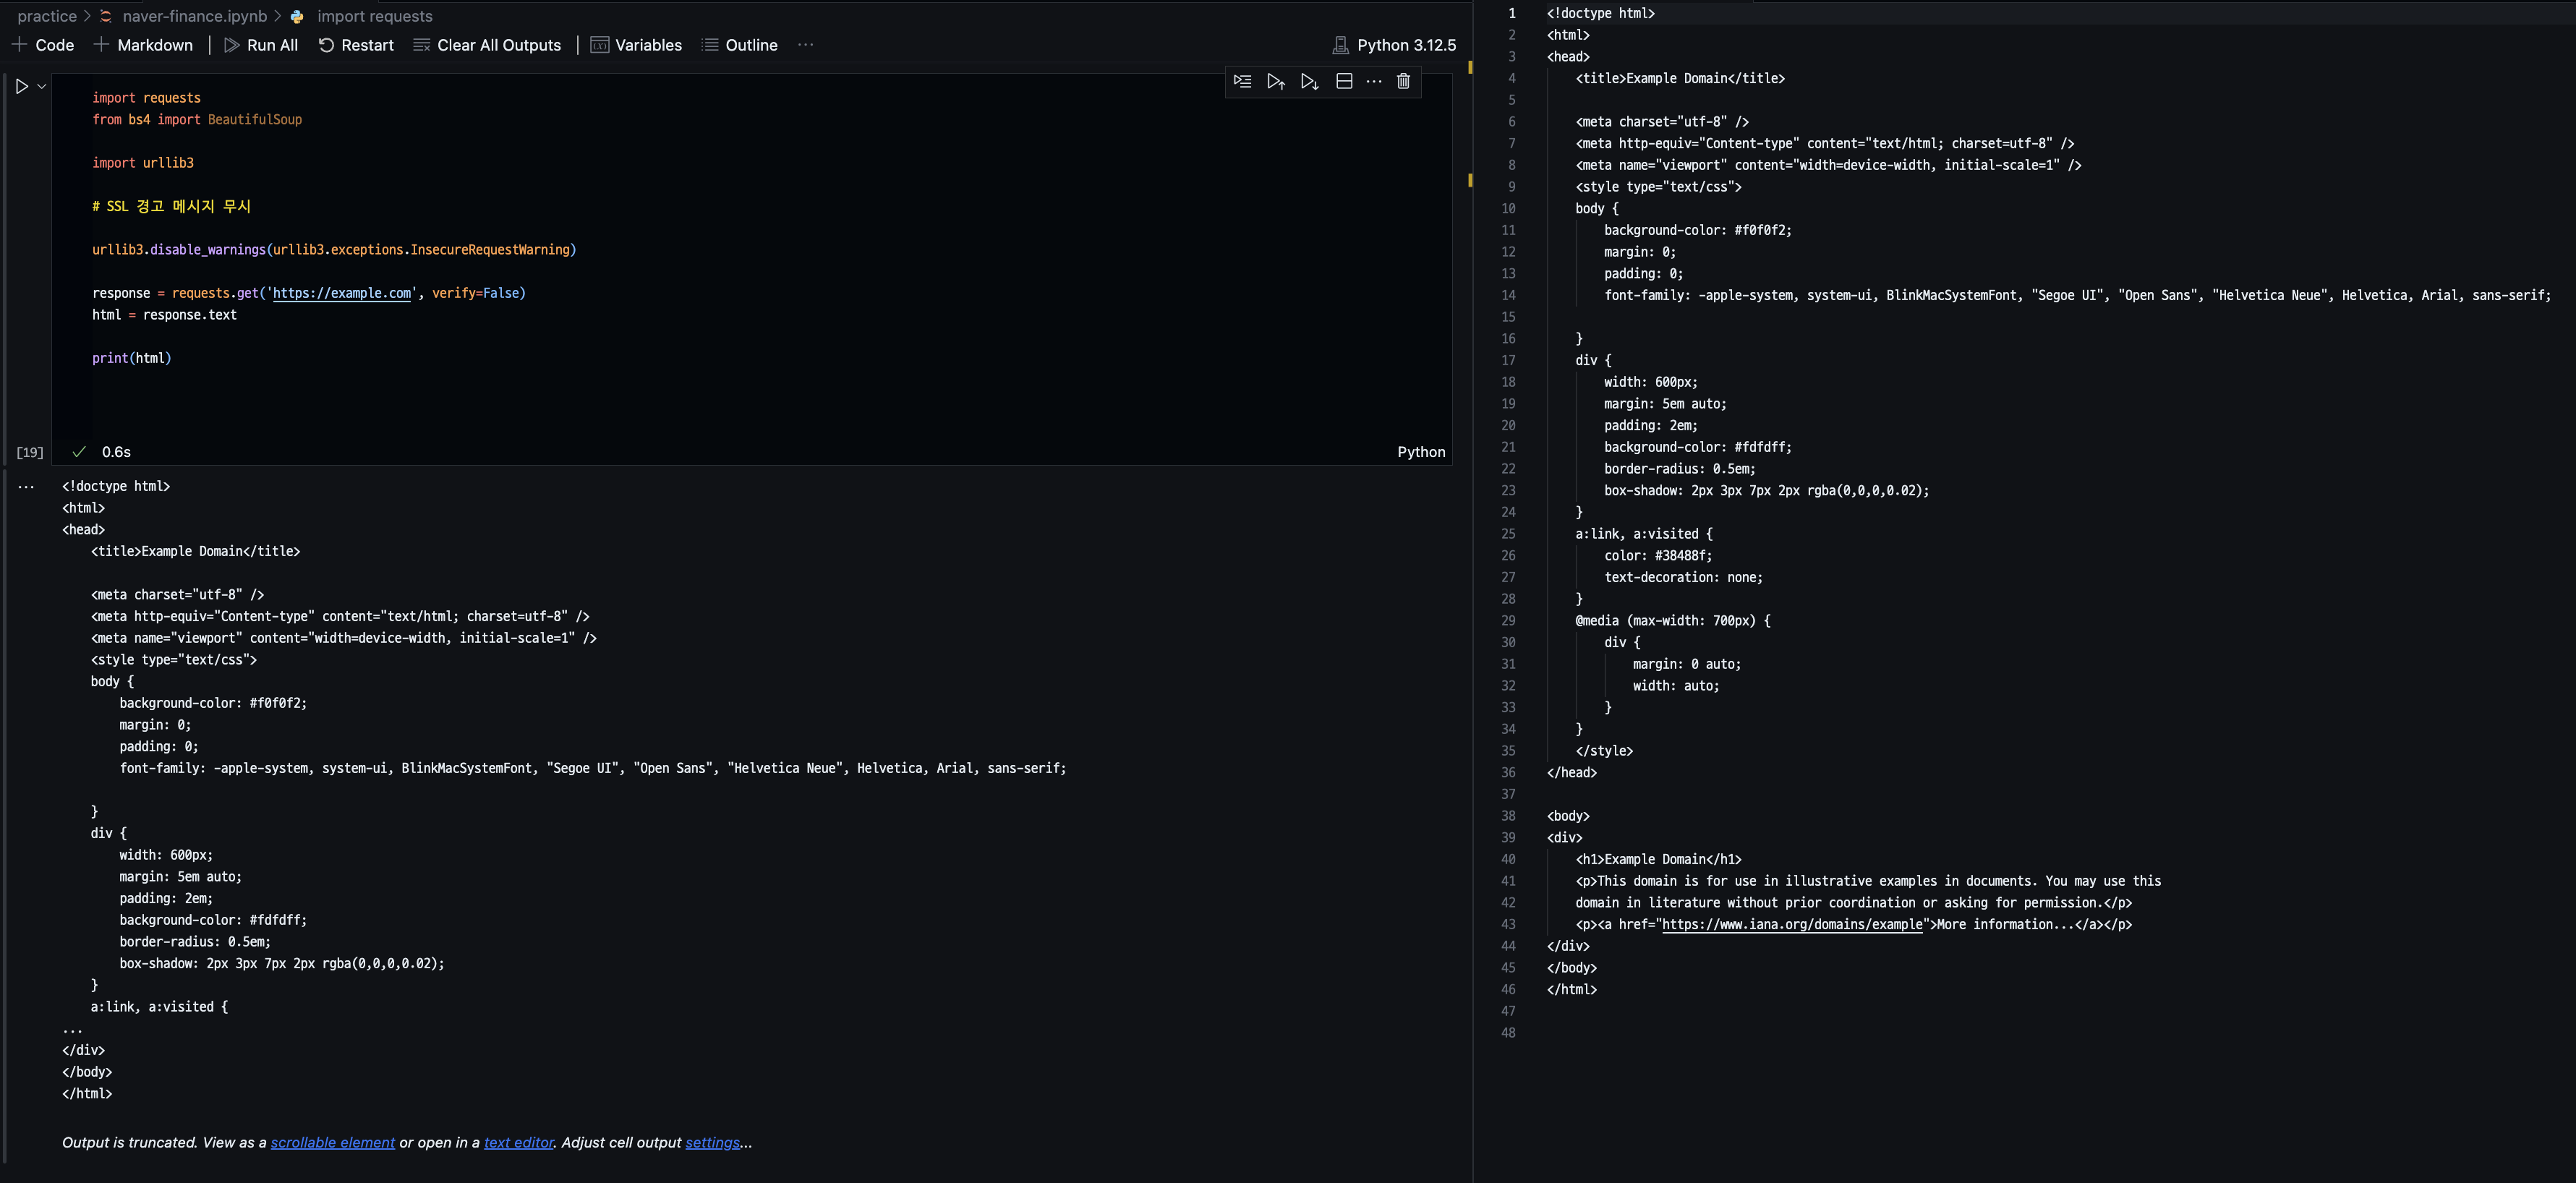
Task: Show the notebook Outline
Action: coord(740,45)
